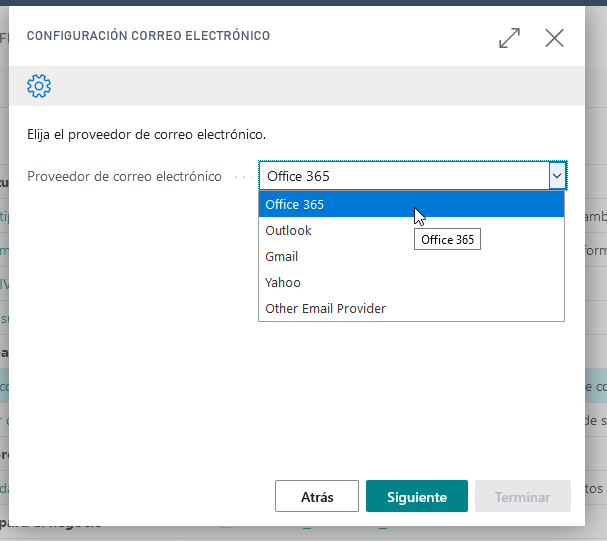Select Yahoo from the provider options
This screenshot has height=541, width=607.
pyautogui.click(x=411, y=282)
